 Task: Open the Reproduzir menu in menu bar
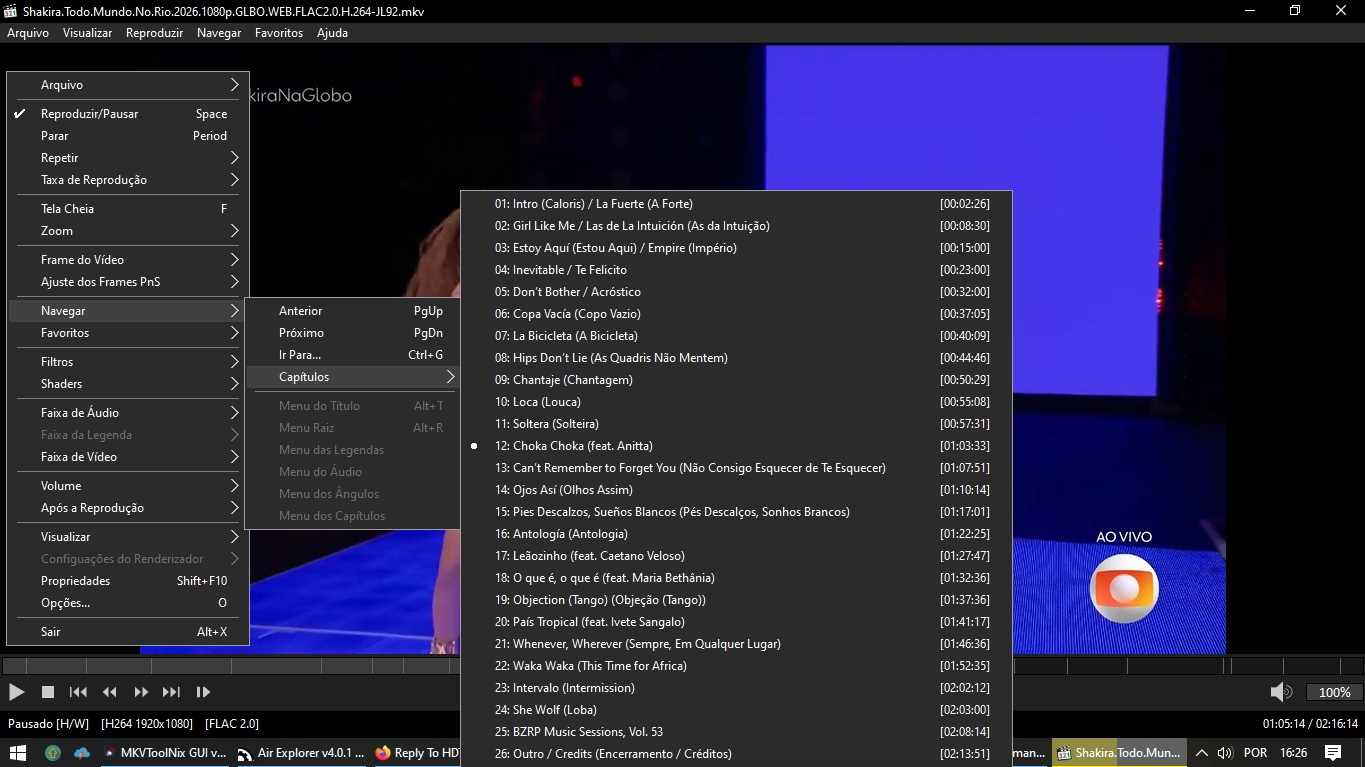pyautogui.click(x=154, y=33)
